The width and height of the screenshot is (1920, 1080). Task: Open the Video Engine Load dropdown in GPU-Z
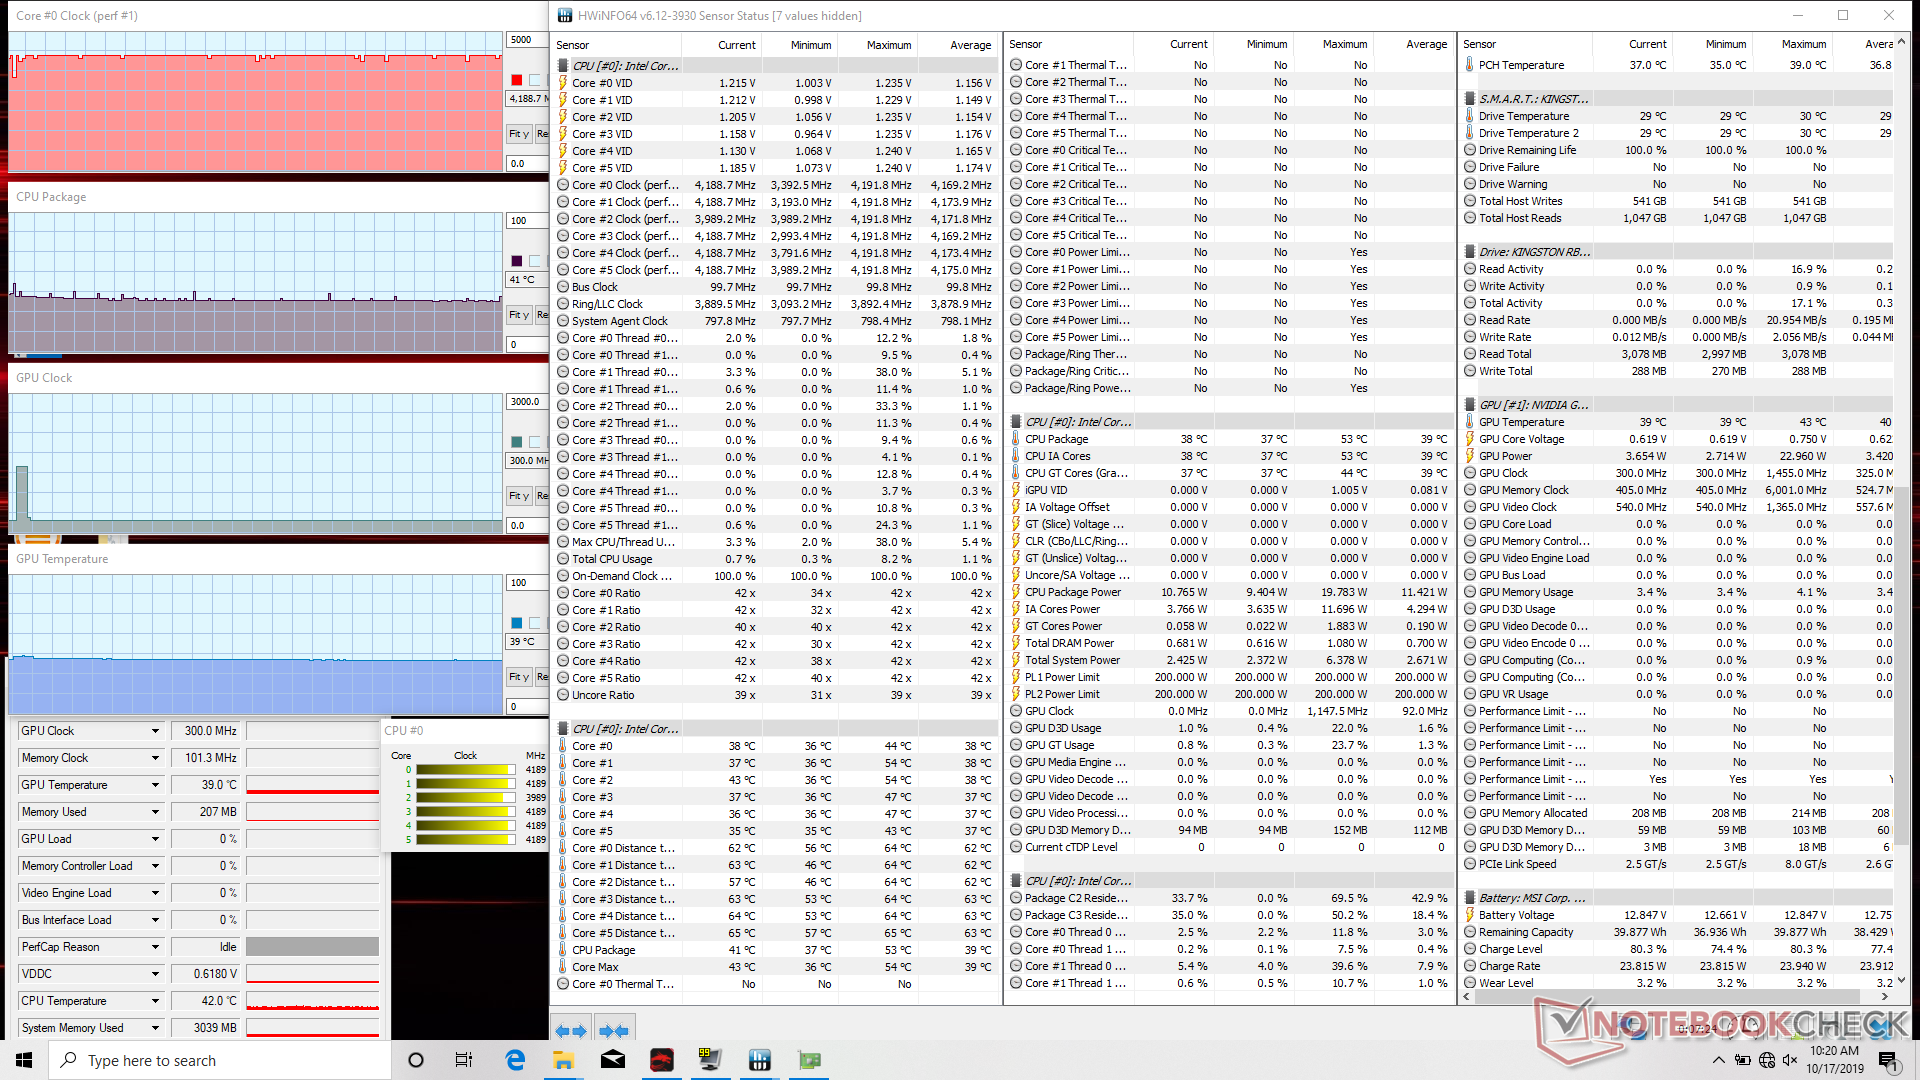click(x=155, y=893)
